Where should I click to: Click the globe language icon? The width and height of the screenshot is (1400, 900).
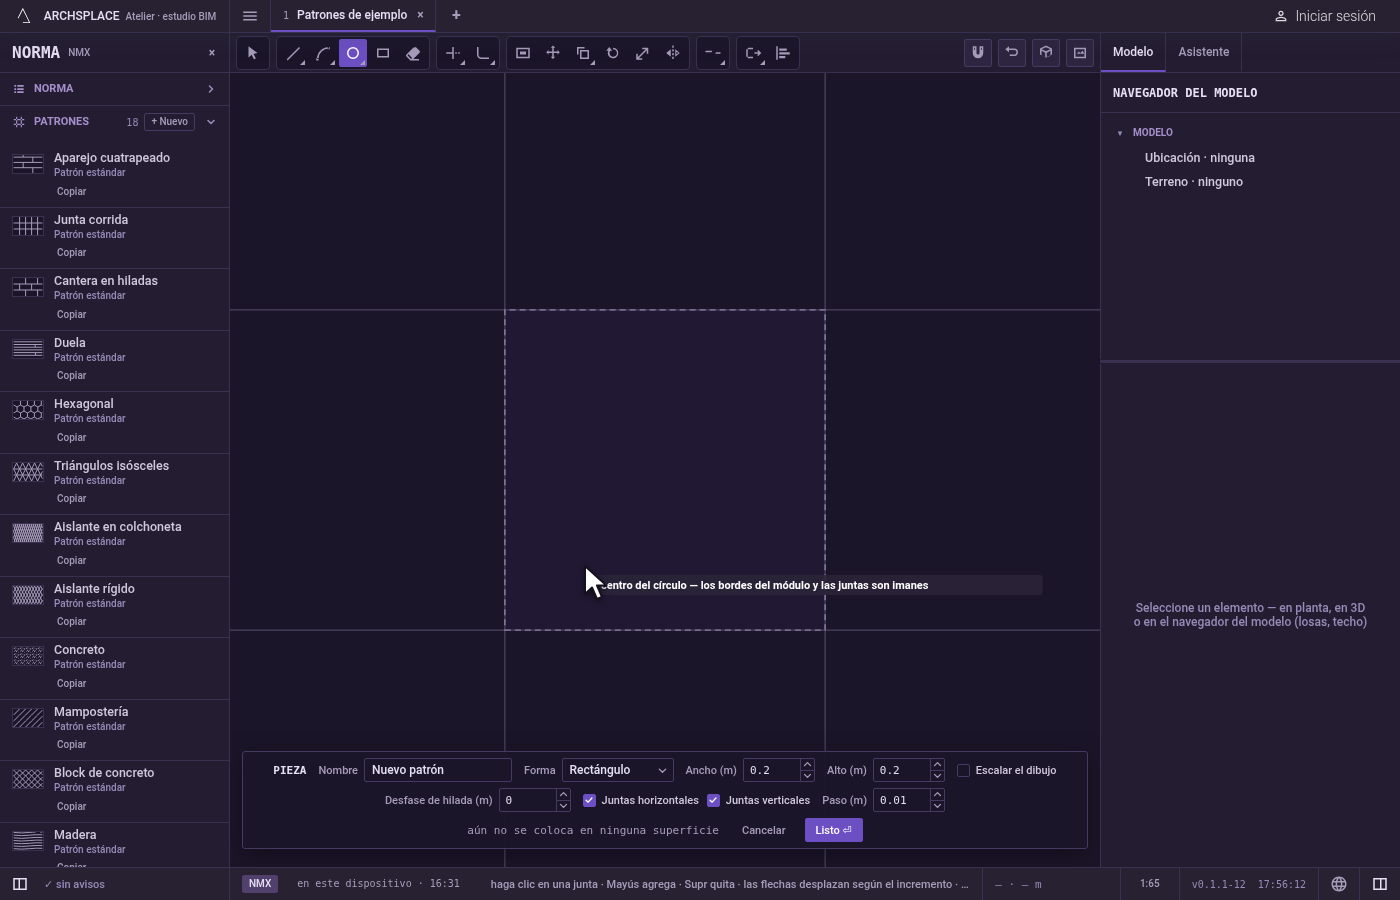coord(1339,884)
